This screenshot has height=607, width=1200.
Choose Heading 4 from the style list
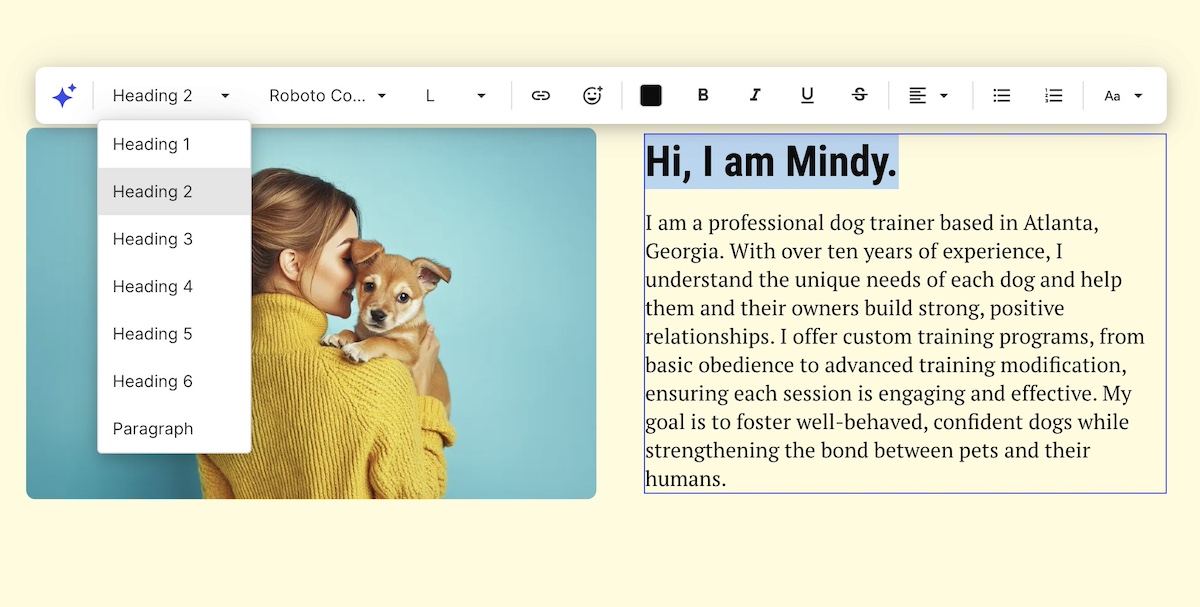pyautogui.click(x=174, y=287)
